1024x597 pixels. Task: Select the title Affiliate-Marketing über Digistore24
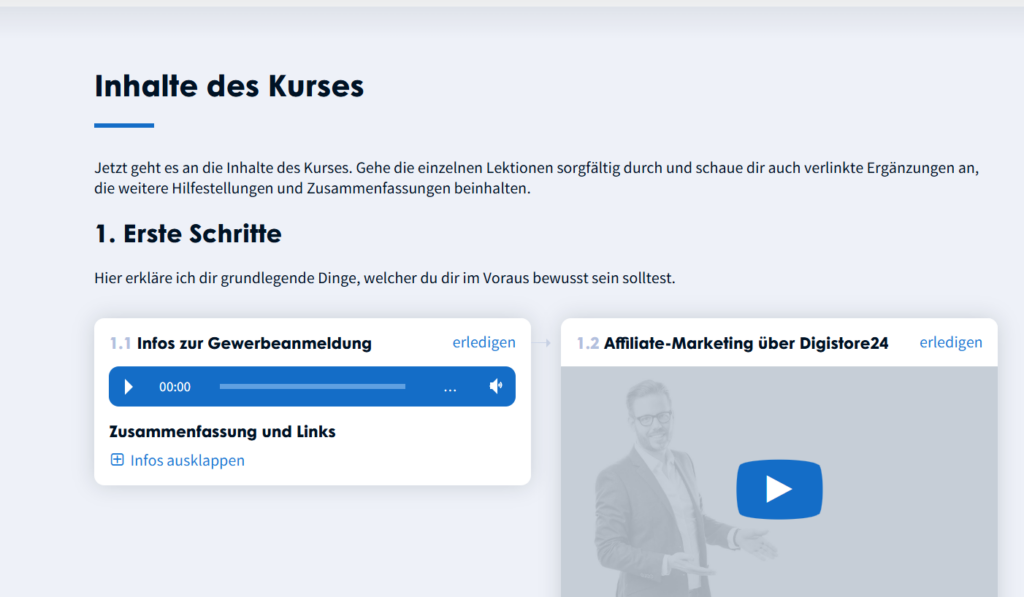click(x=746, y=343)
